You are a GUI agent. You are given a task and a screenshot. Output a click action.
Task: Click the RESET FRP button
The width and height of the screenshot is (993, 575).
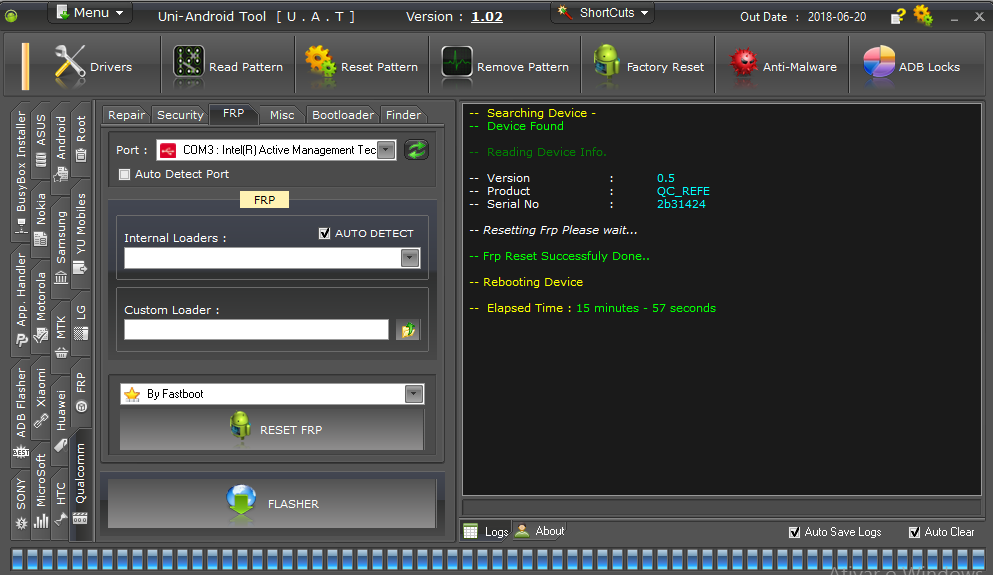click(272, 429)
